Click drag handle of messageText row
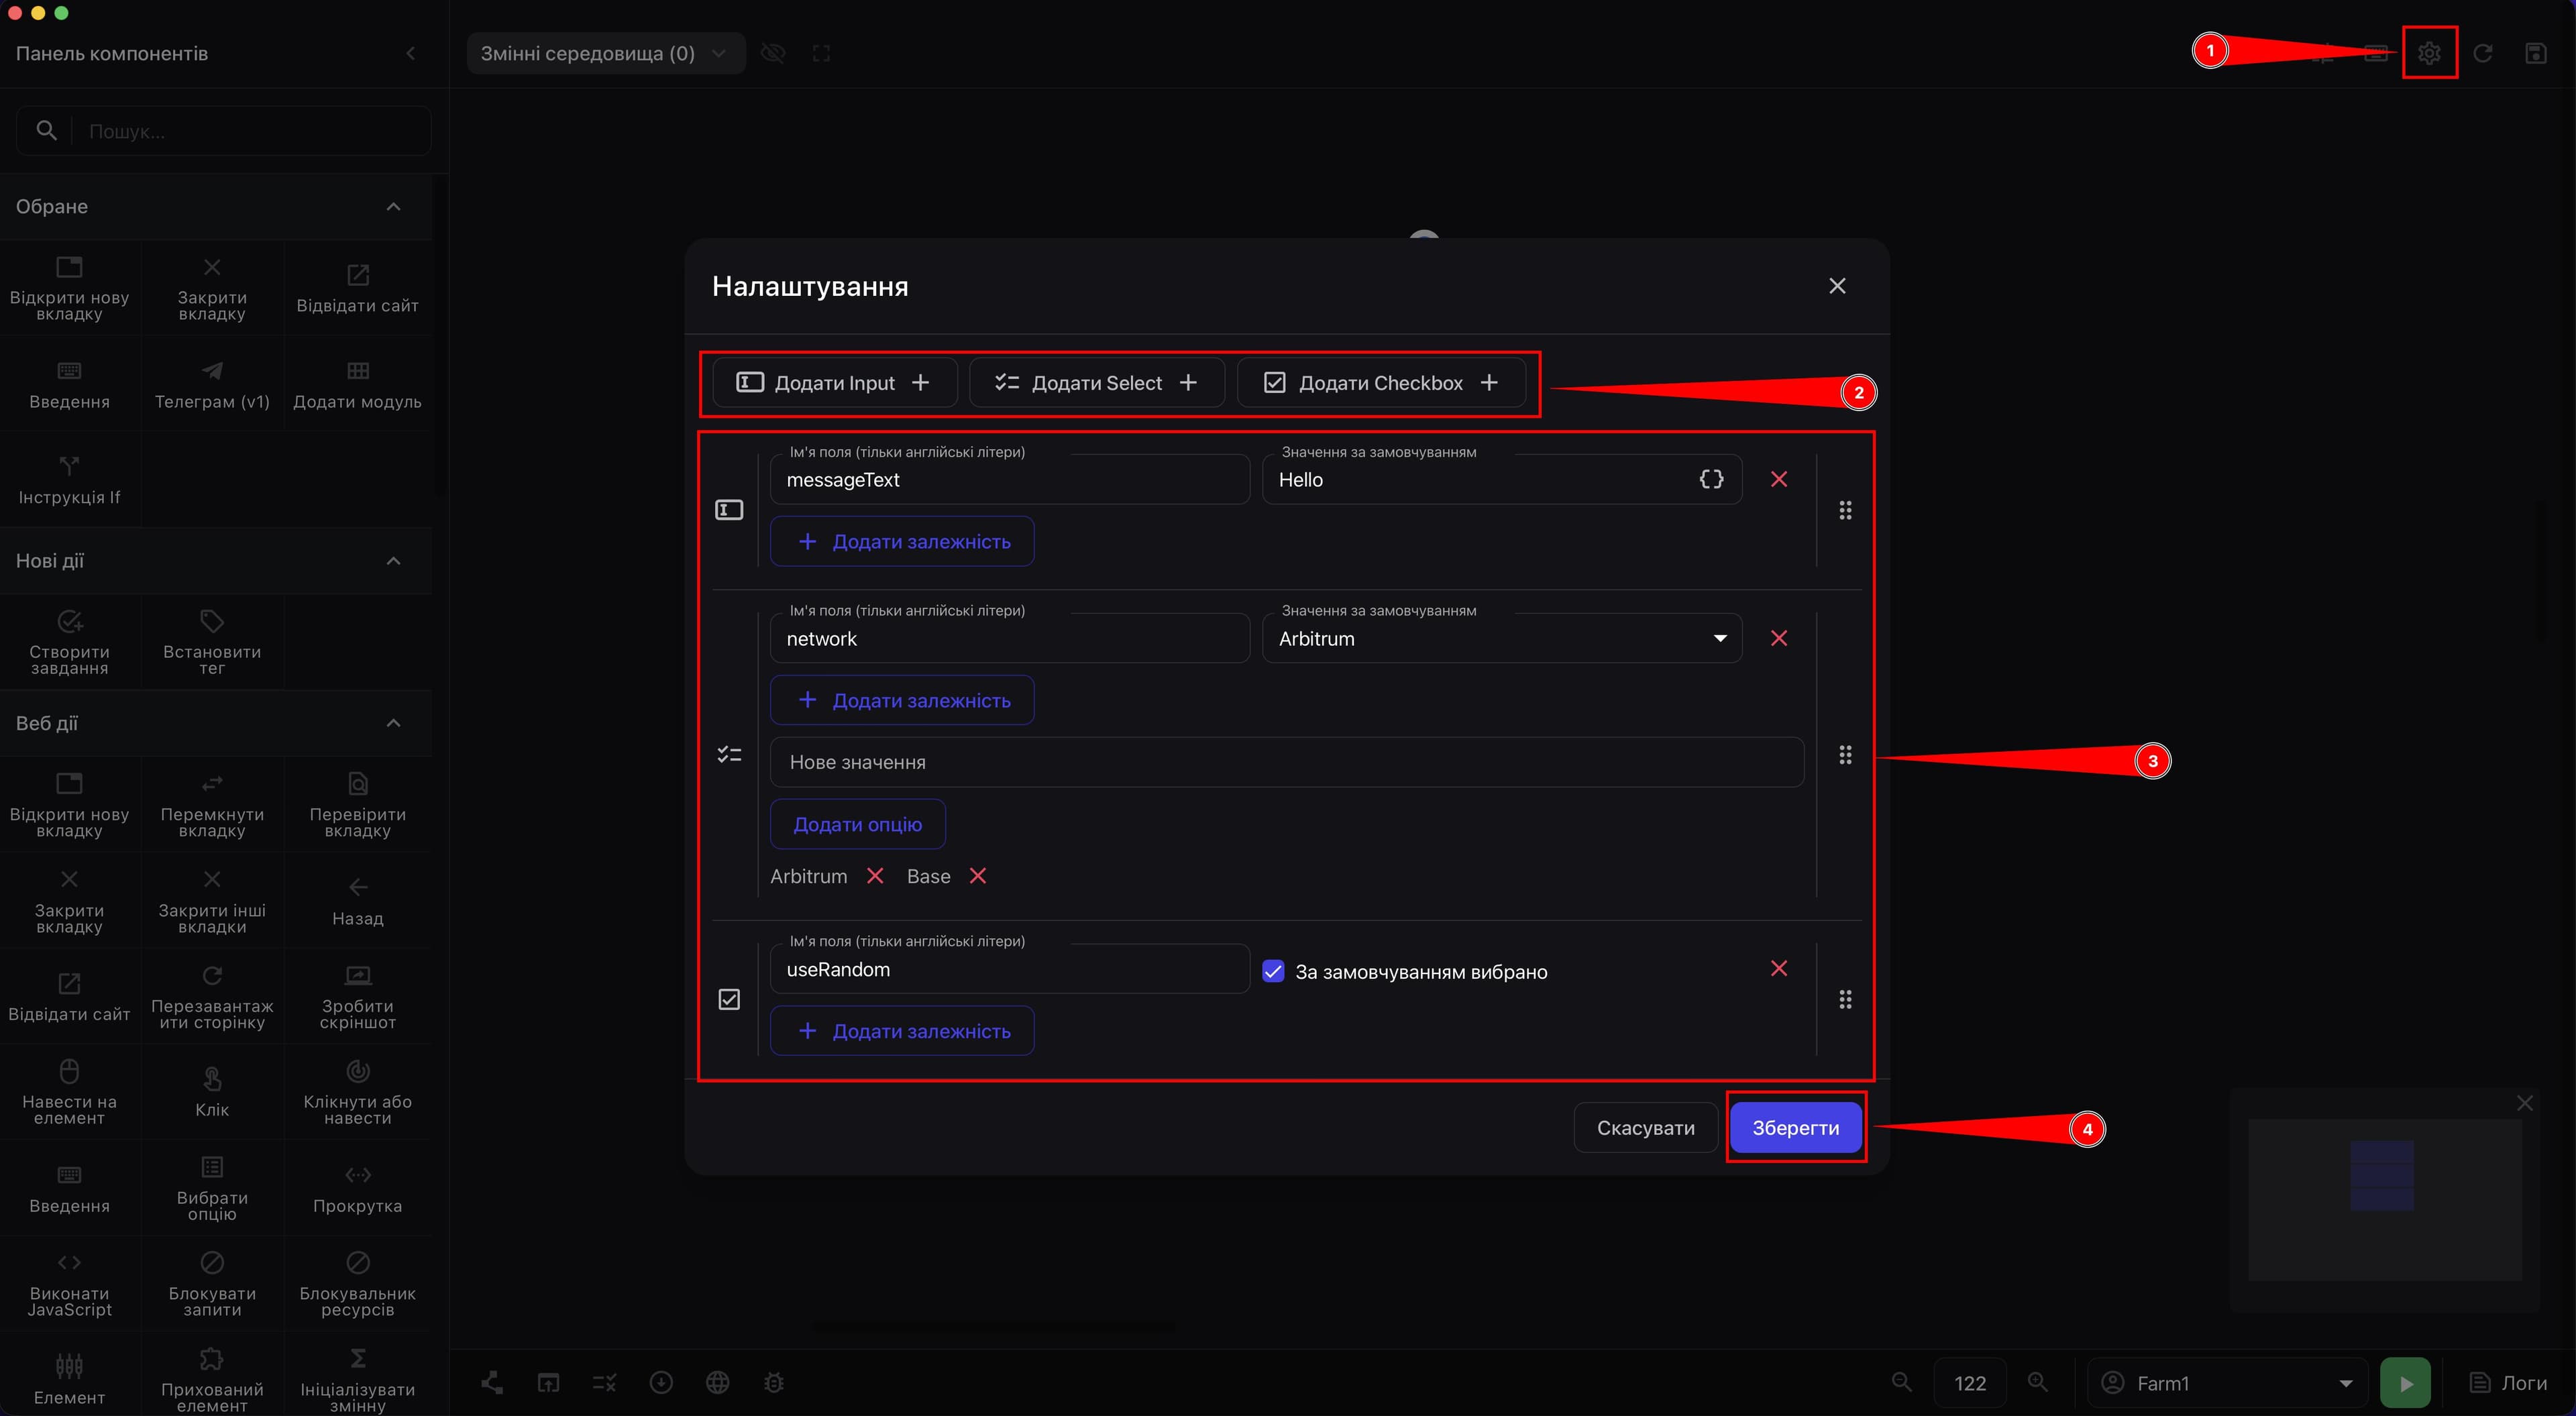 (1845, 510)
